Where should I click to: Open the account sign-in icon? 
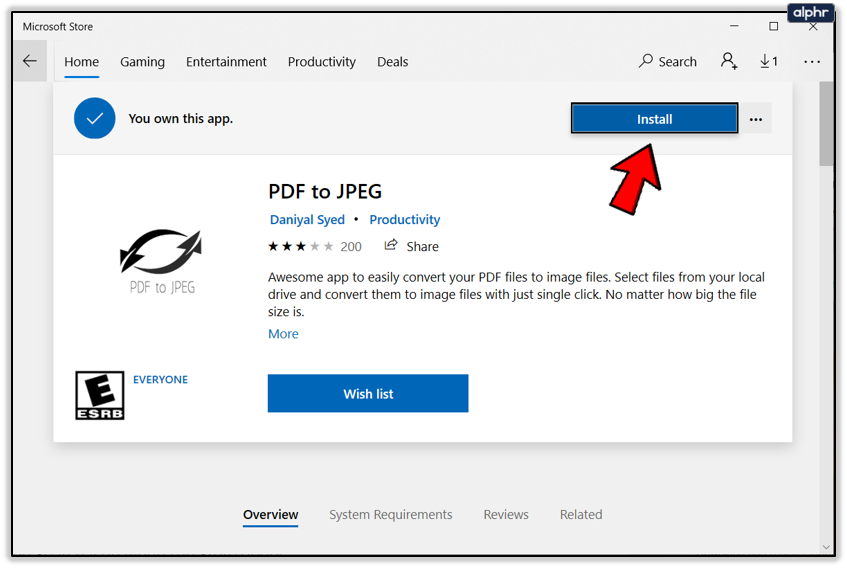pos(729,61)
